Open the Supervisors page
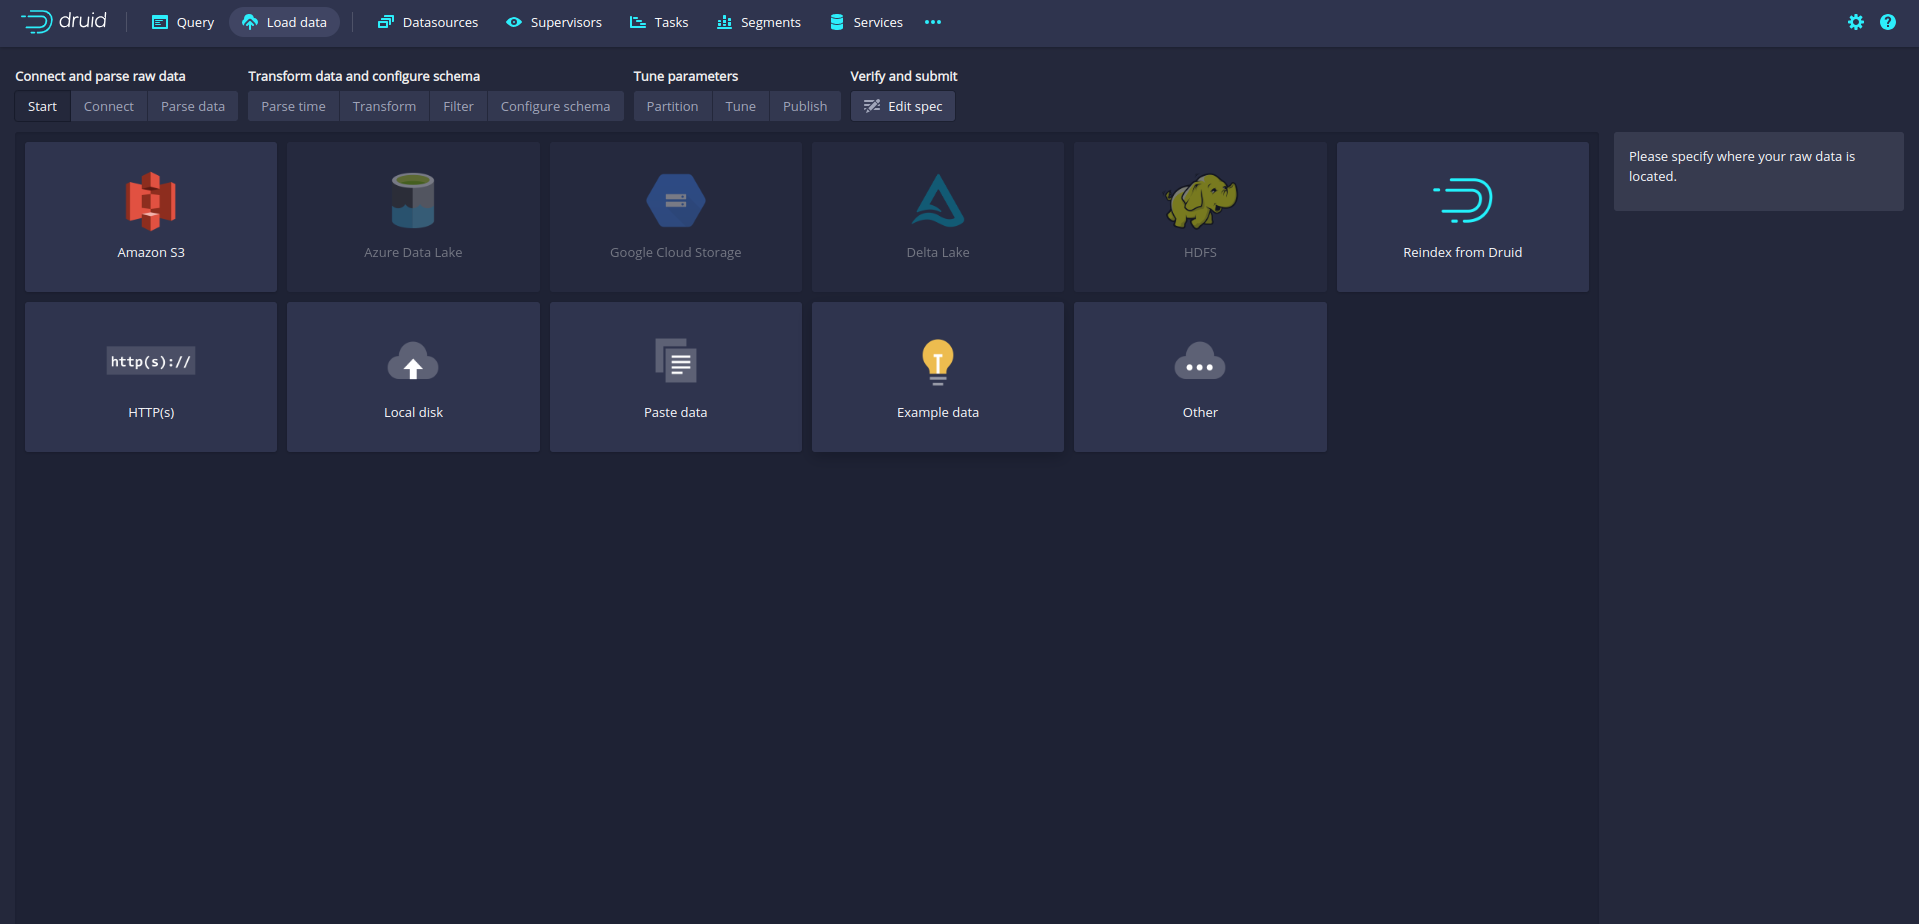Viewport: 1920px width, 924px height. [554, 22]
